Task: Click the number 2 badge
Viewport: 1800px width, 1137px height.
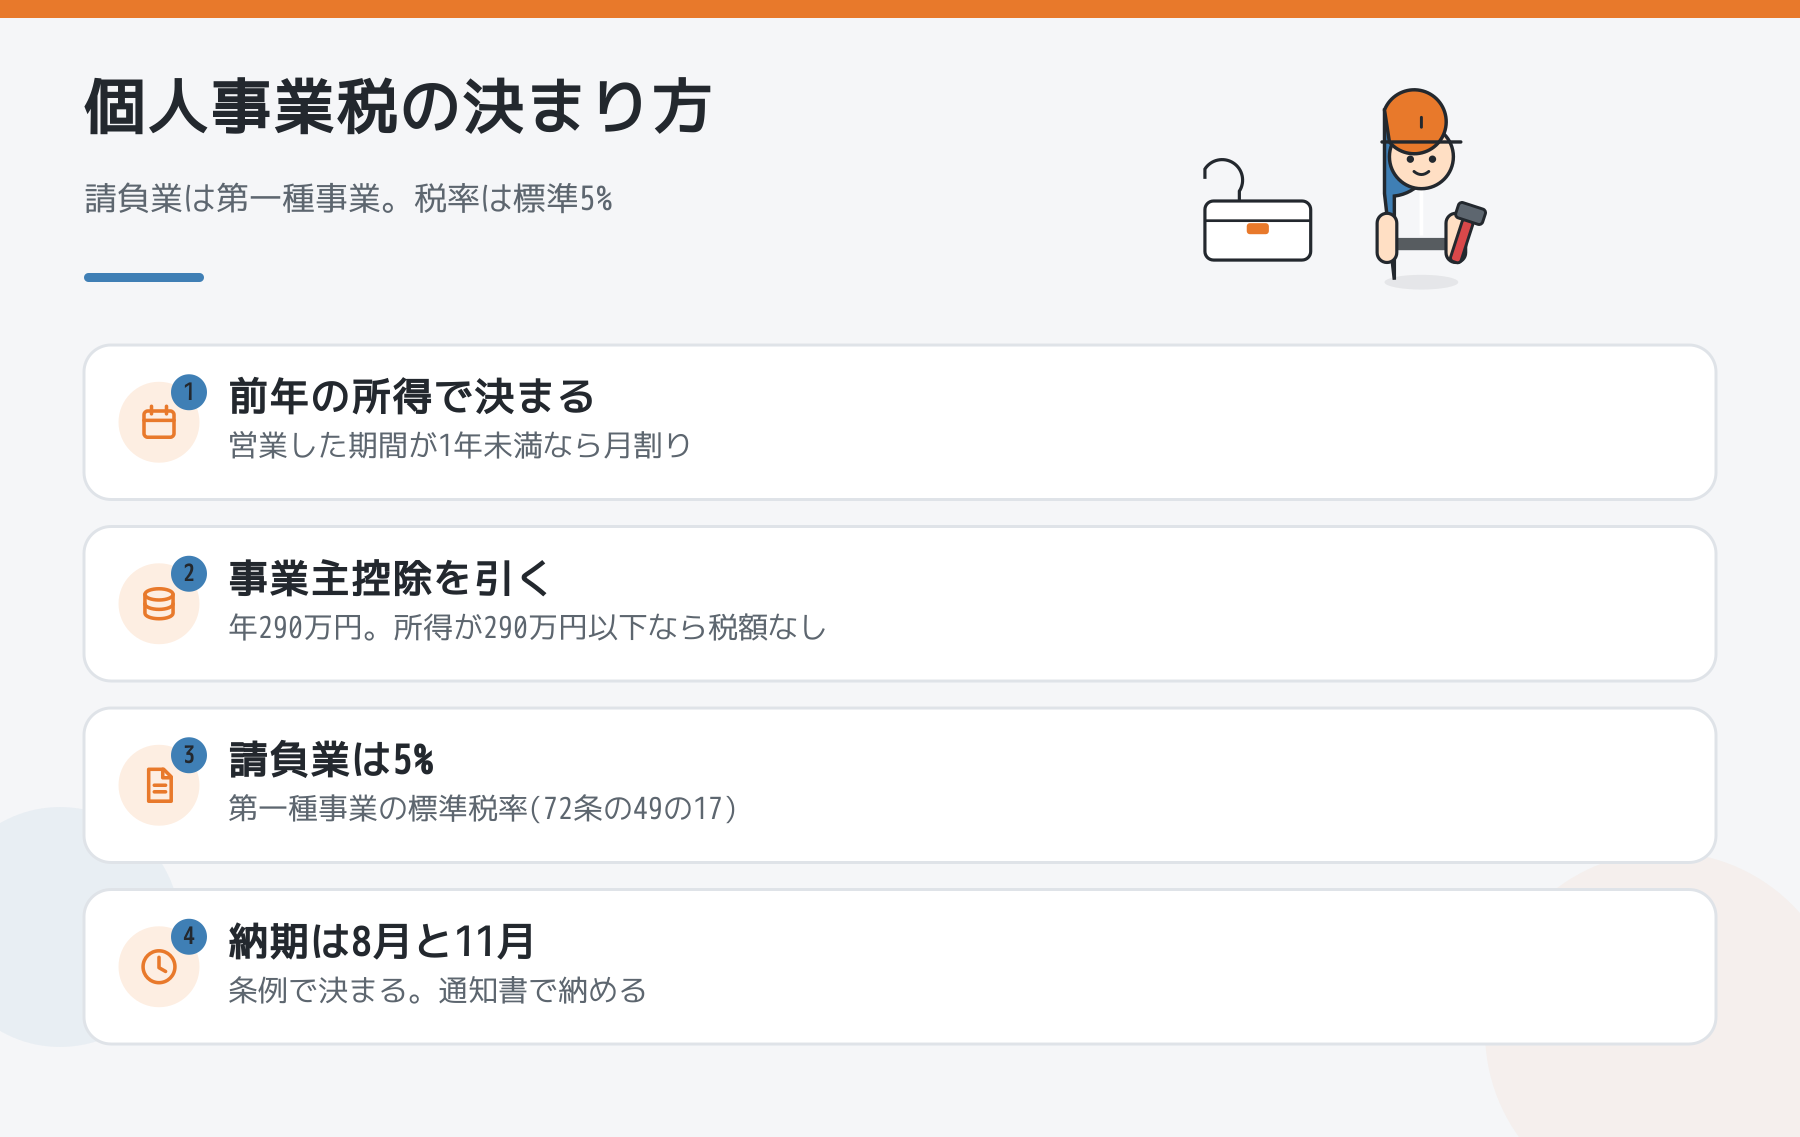Action: point(189,574)
